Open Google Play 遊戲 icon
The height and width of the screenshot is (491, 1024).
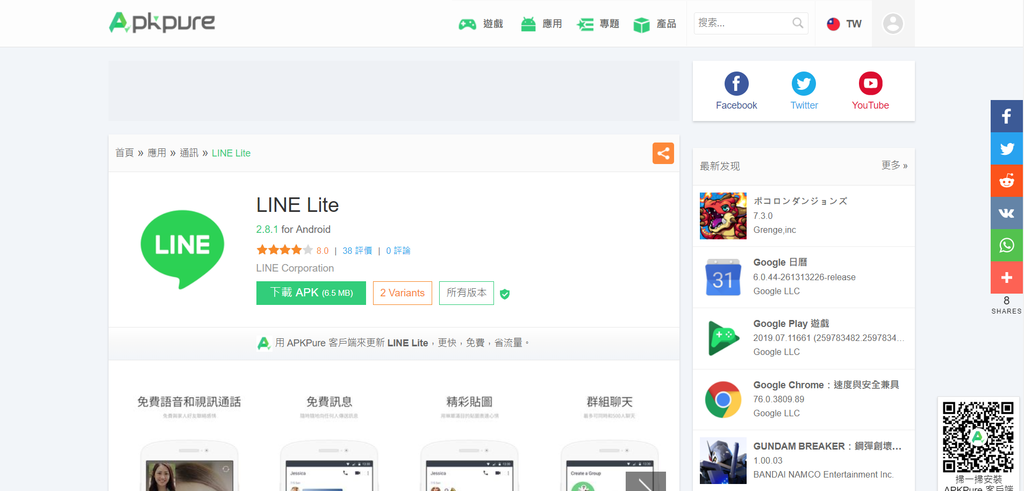click(x=723, y=338)
